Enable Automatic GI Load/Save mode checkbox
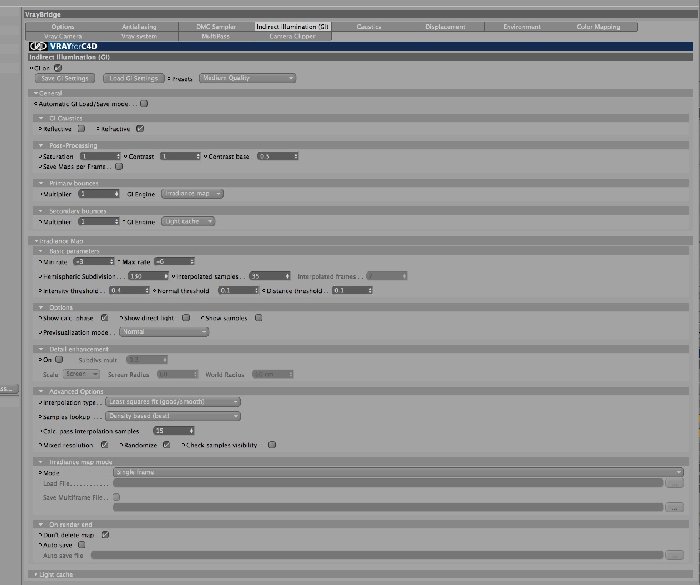 [x=144, y=104]
